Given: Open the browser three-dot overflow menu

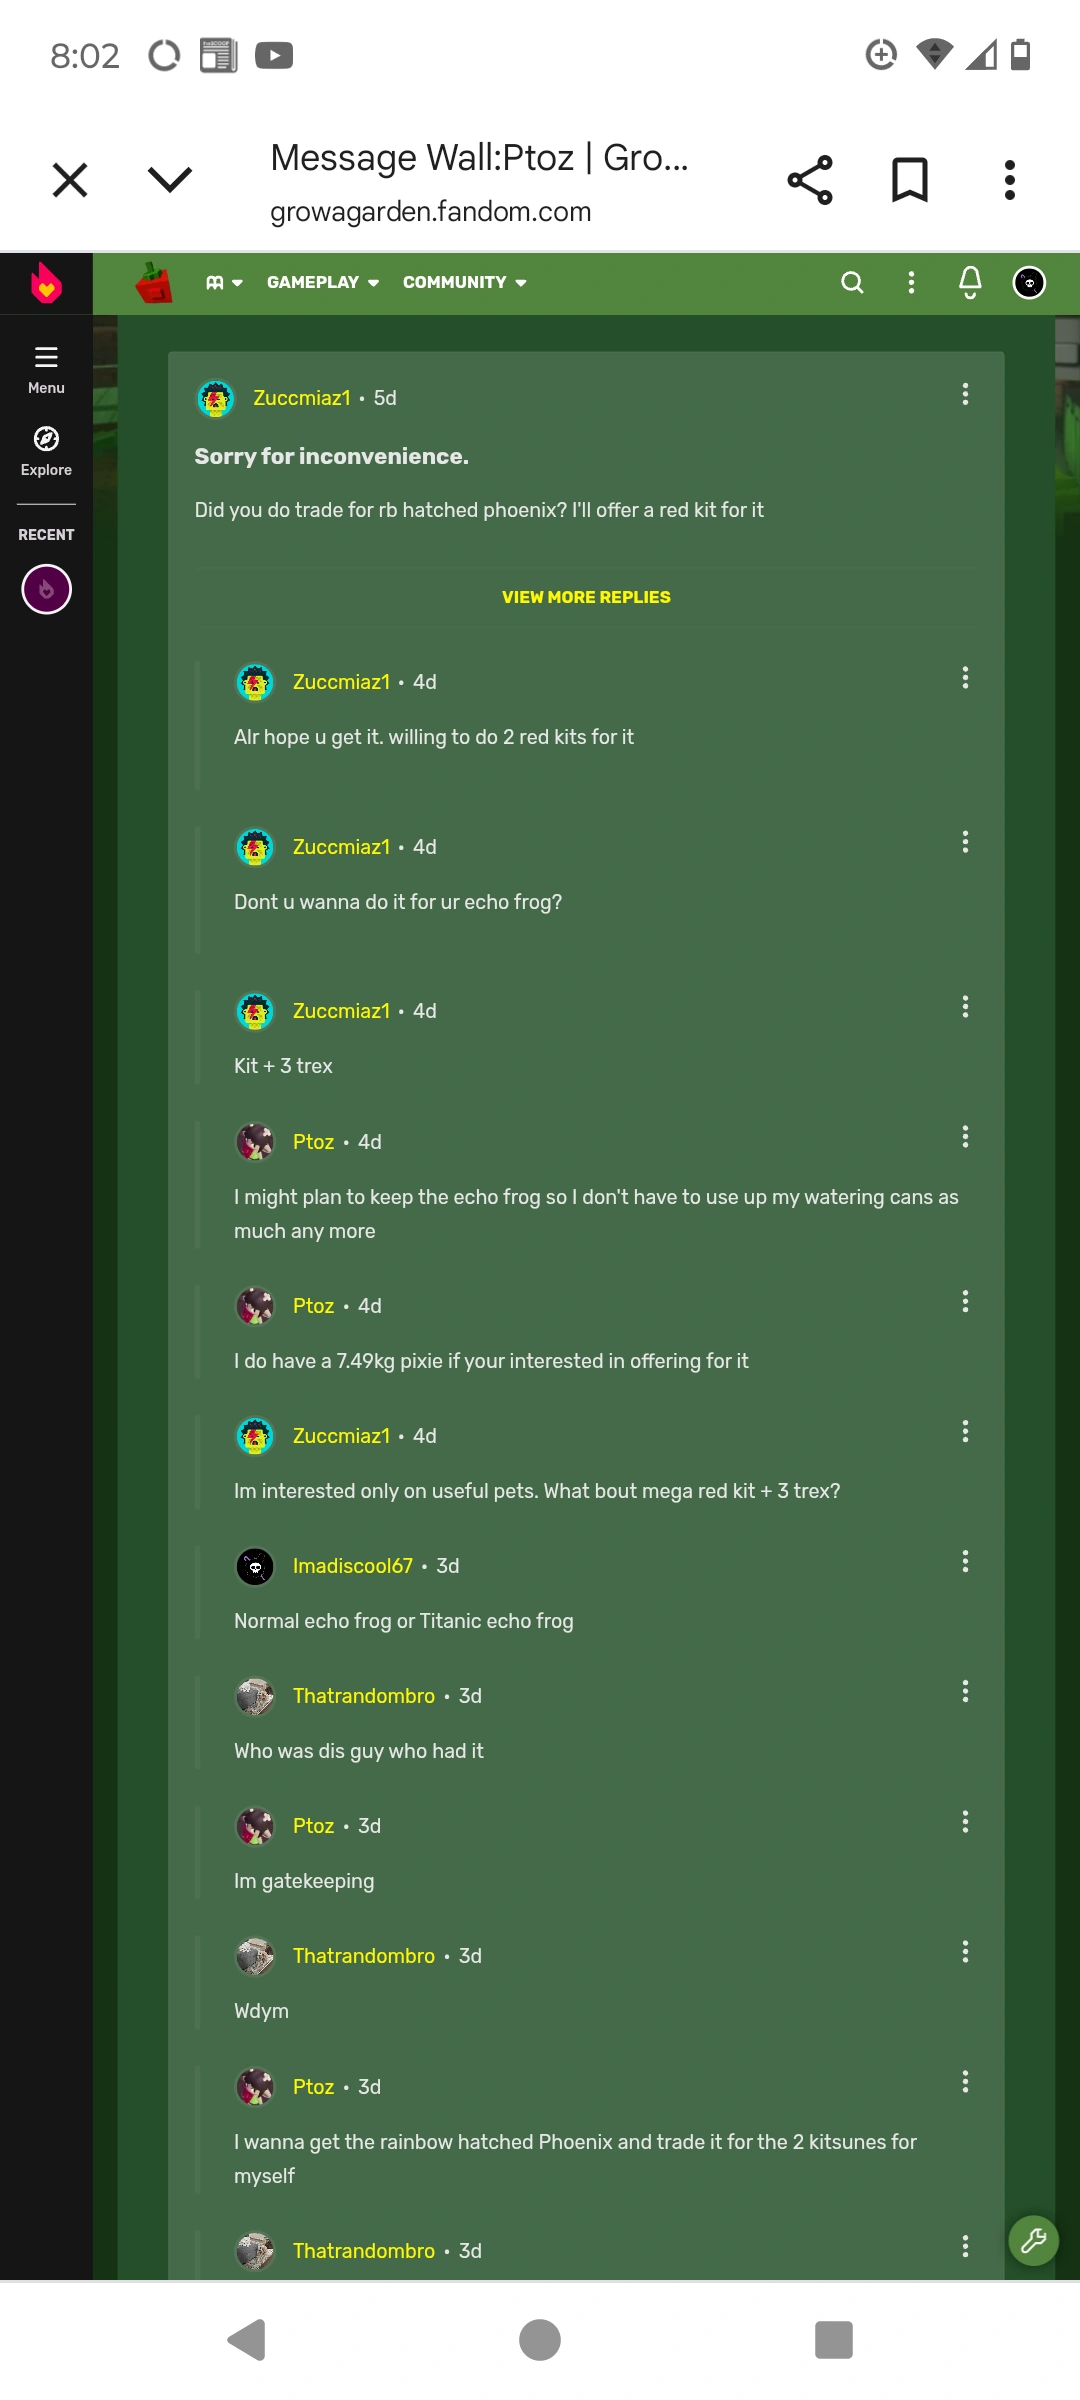Looking at the screenshot, I should click(x=1009, y=179).
